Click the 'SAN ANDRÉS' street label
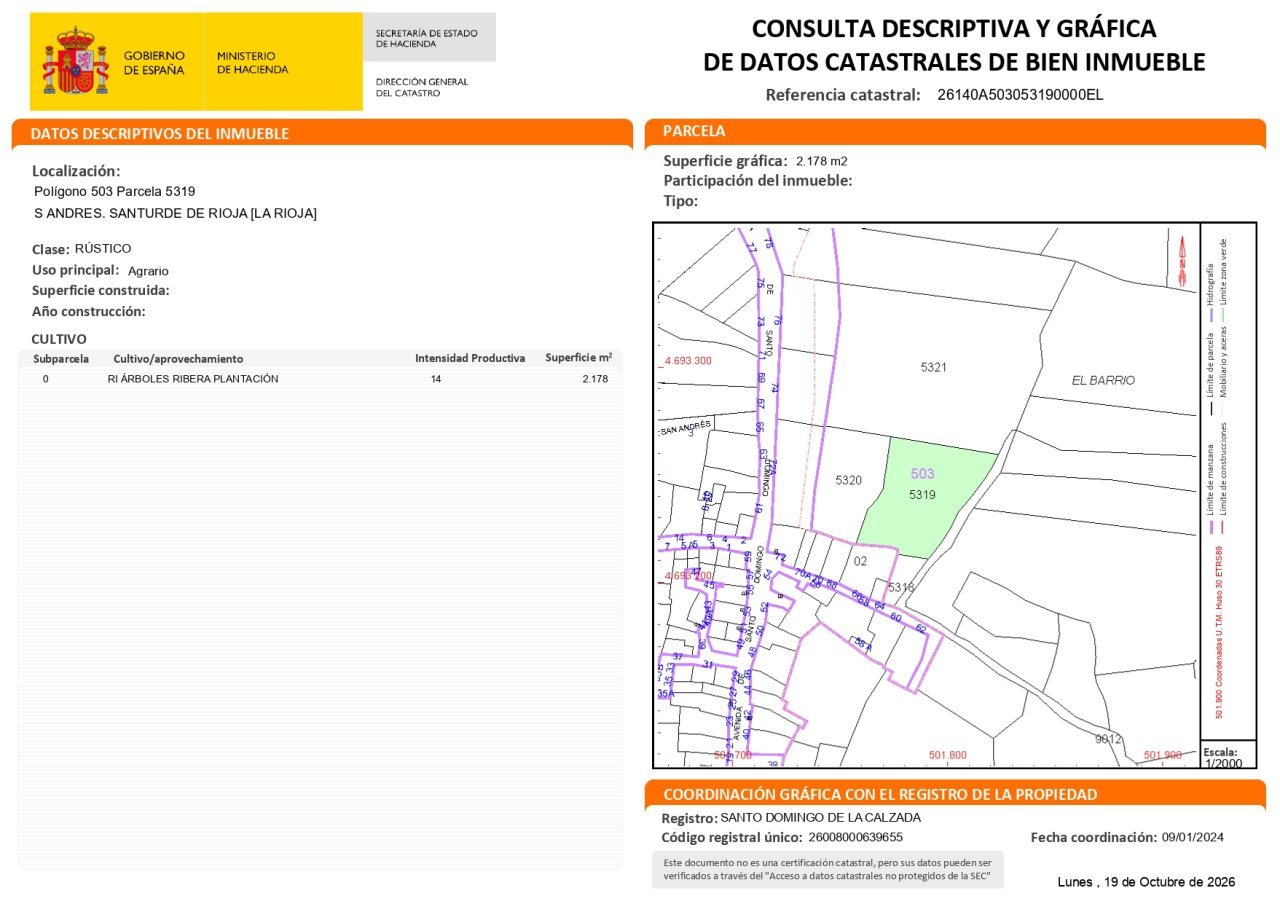Viewport: 1280px width, 904px height. tap(686, 427)
